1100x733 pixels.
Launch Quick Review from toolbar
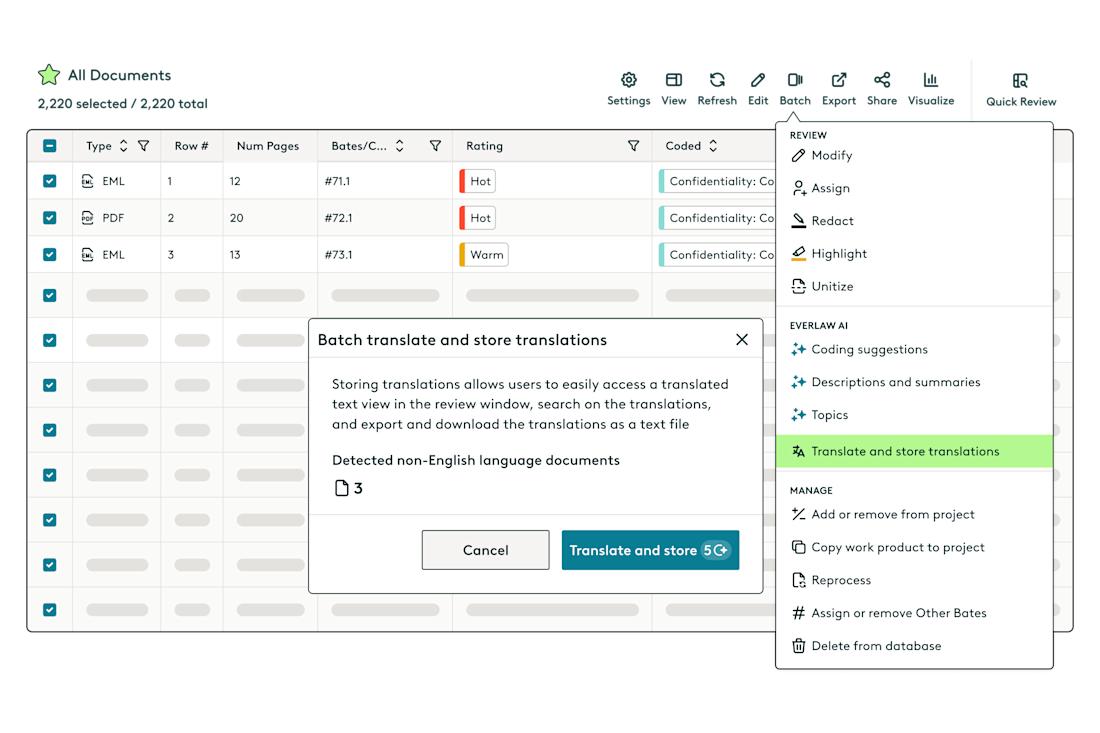(x=1021, y=90)
